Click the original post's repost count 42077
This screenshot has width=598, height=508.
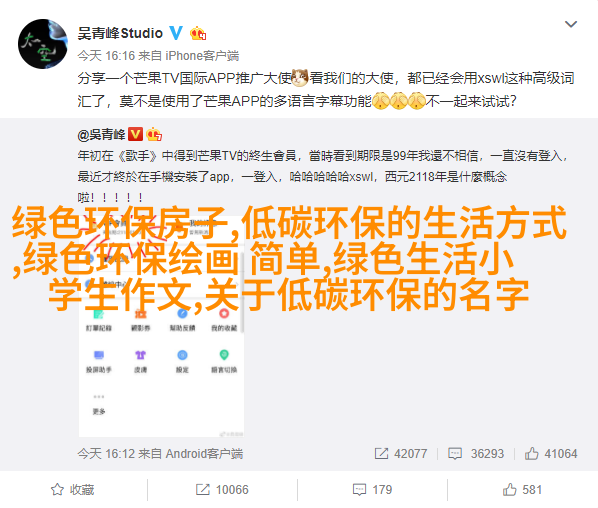401,453
